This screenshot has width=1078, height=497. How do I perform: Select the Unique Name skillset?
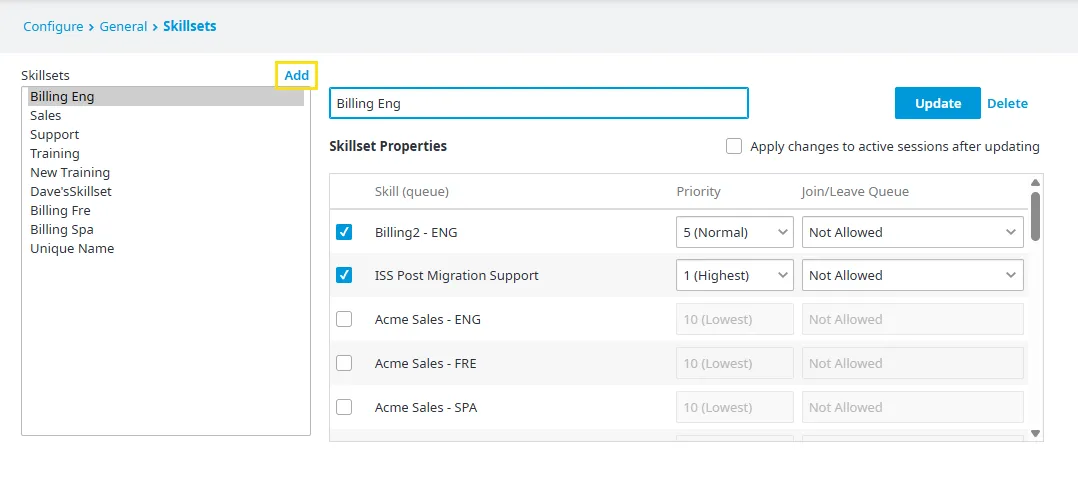166,248
